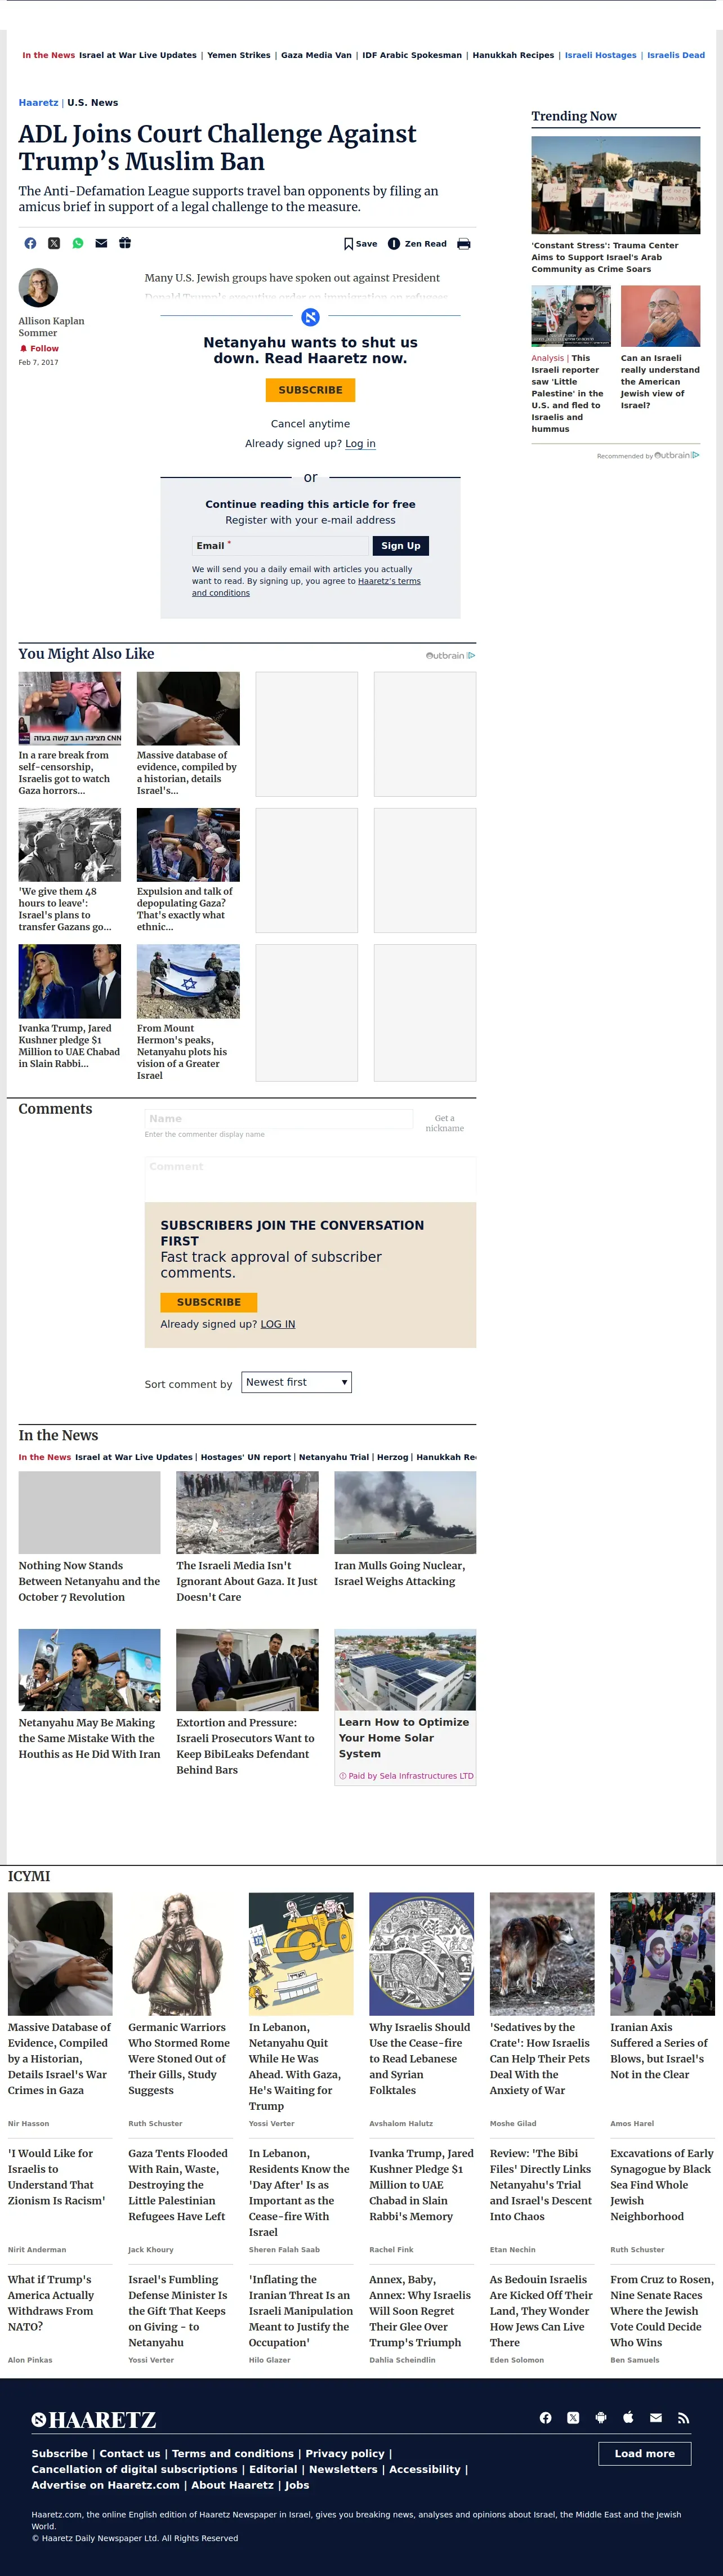Select Gaza Media Van topic
The height and width of the screenshot is (2576, 723).
pyautogui.click(x=316, y=56)
